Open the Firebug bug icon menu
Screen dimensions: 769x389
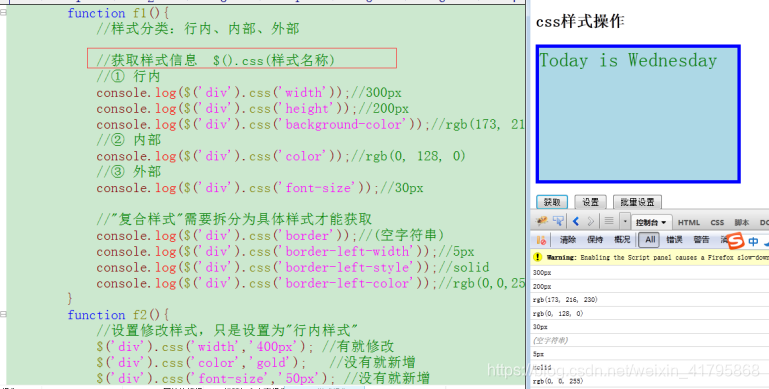pyautogui.click(x=542, y=222)
